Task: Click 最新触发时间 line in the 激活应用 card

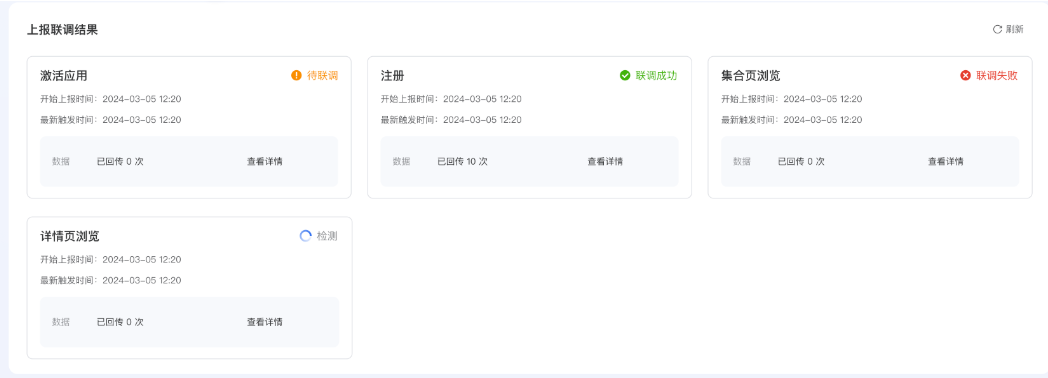Action: tap(111, 120)
